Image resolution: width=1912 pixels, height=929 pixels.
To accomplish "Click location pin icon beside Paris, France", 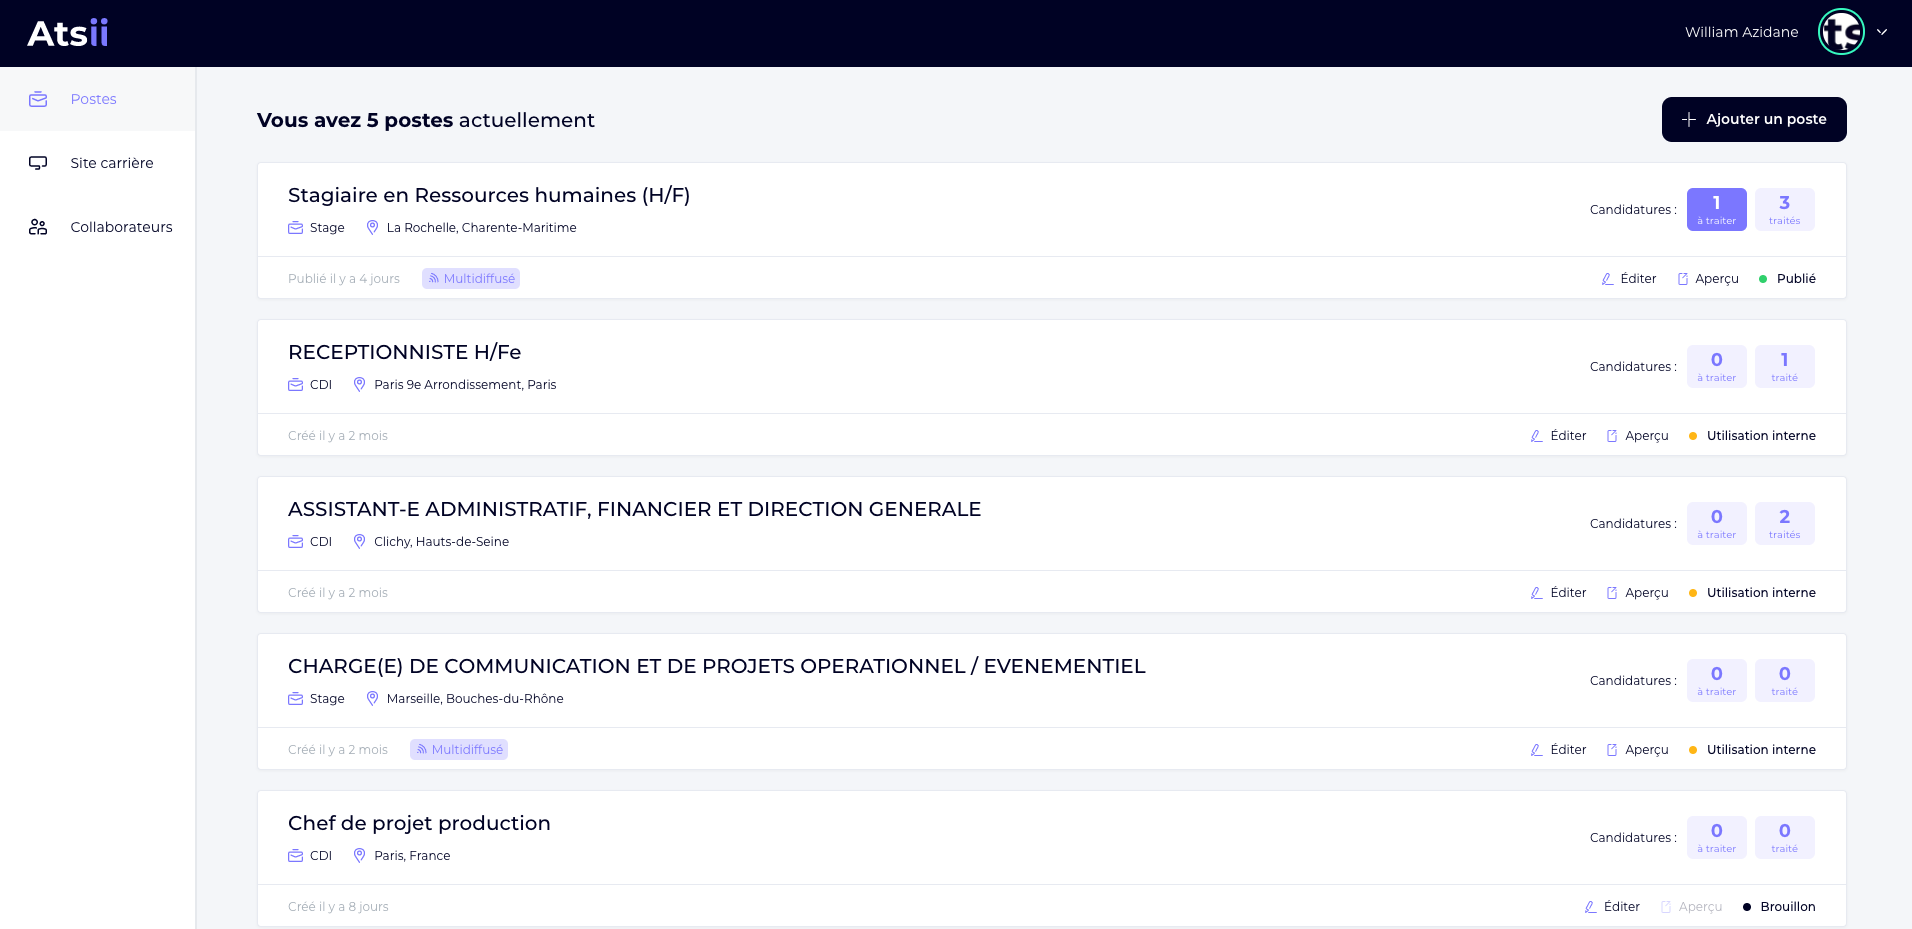I will point(360,856).
